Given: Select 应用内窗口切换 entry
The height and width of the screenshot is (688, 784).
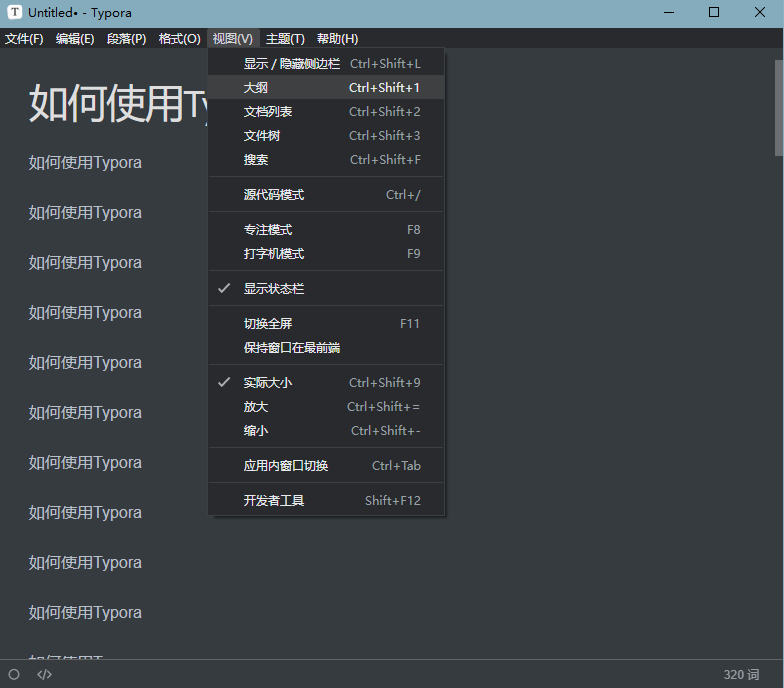Looking at the screenshot, I should point(326,466).
